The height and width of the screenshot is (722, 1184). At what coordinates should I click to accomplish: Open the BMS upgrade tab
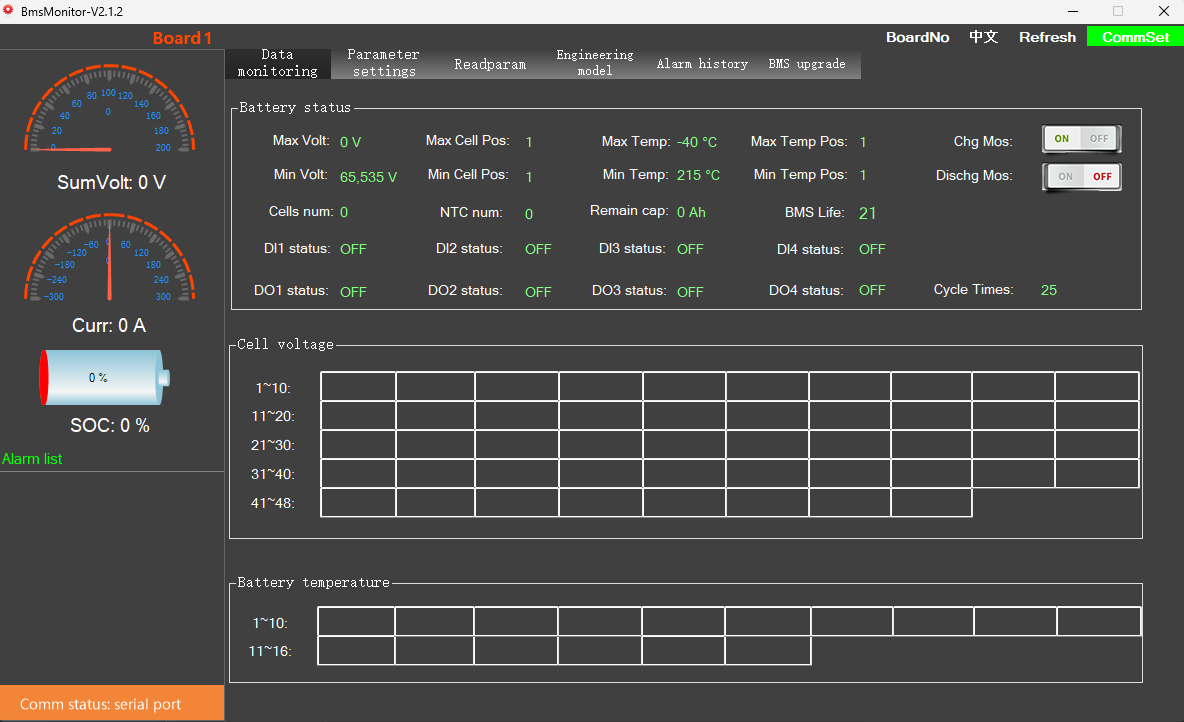[x=807, y=64]
